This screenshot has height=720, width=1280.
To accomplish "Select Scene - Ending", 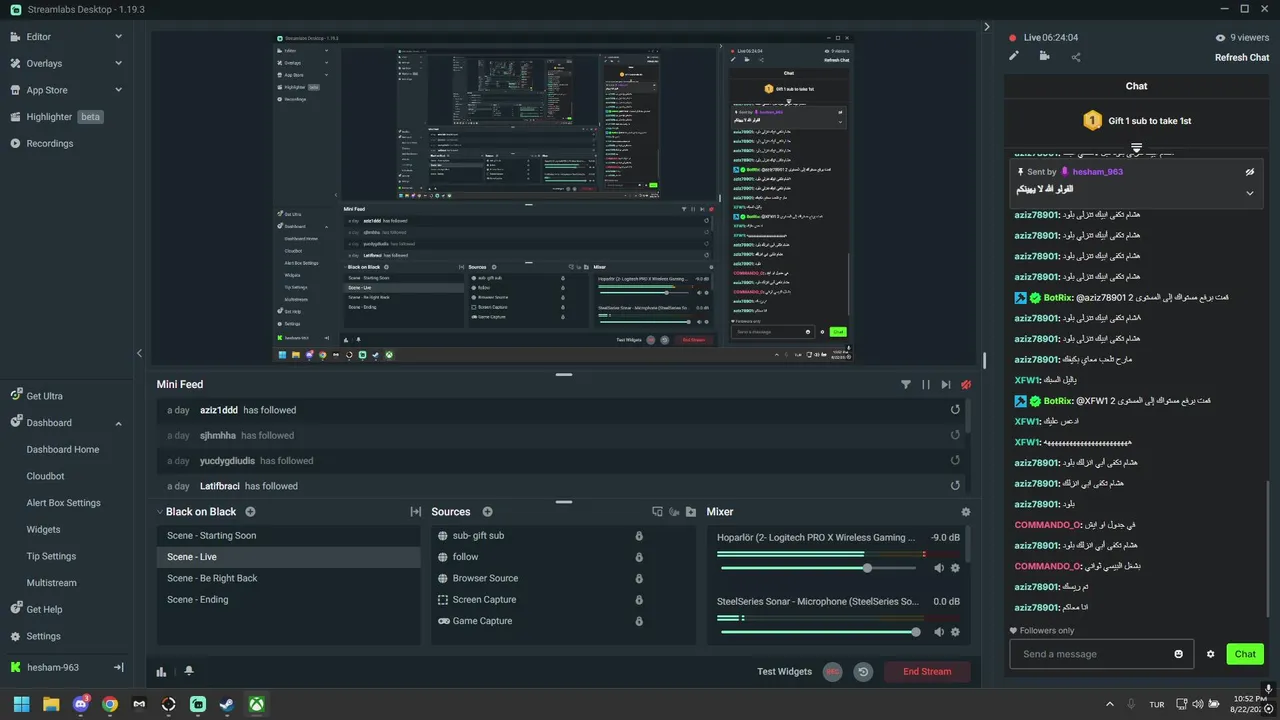I will coord(288,600).
